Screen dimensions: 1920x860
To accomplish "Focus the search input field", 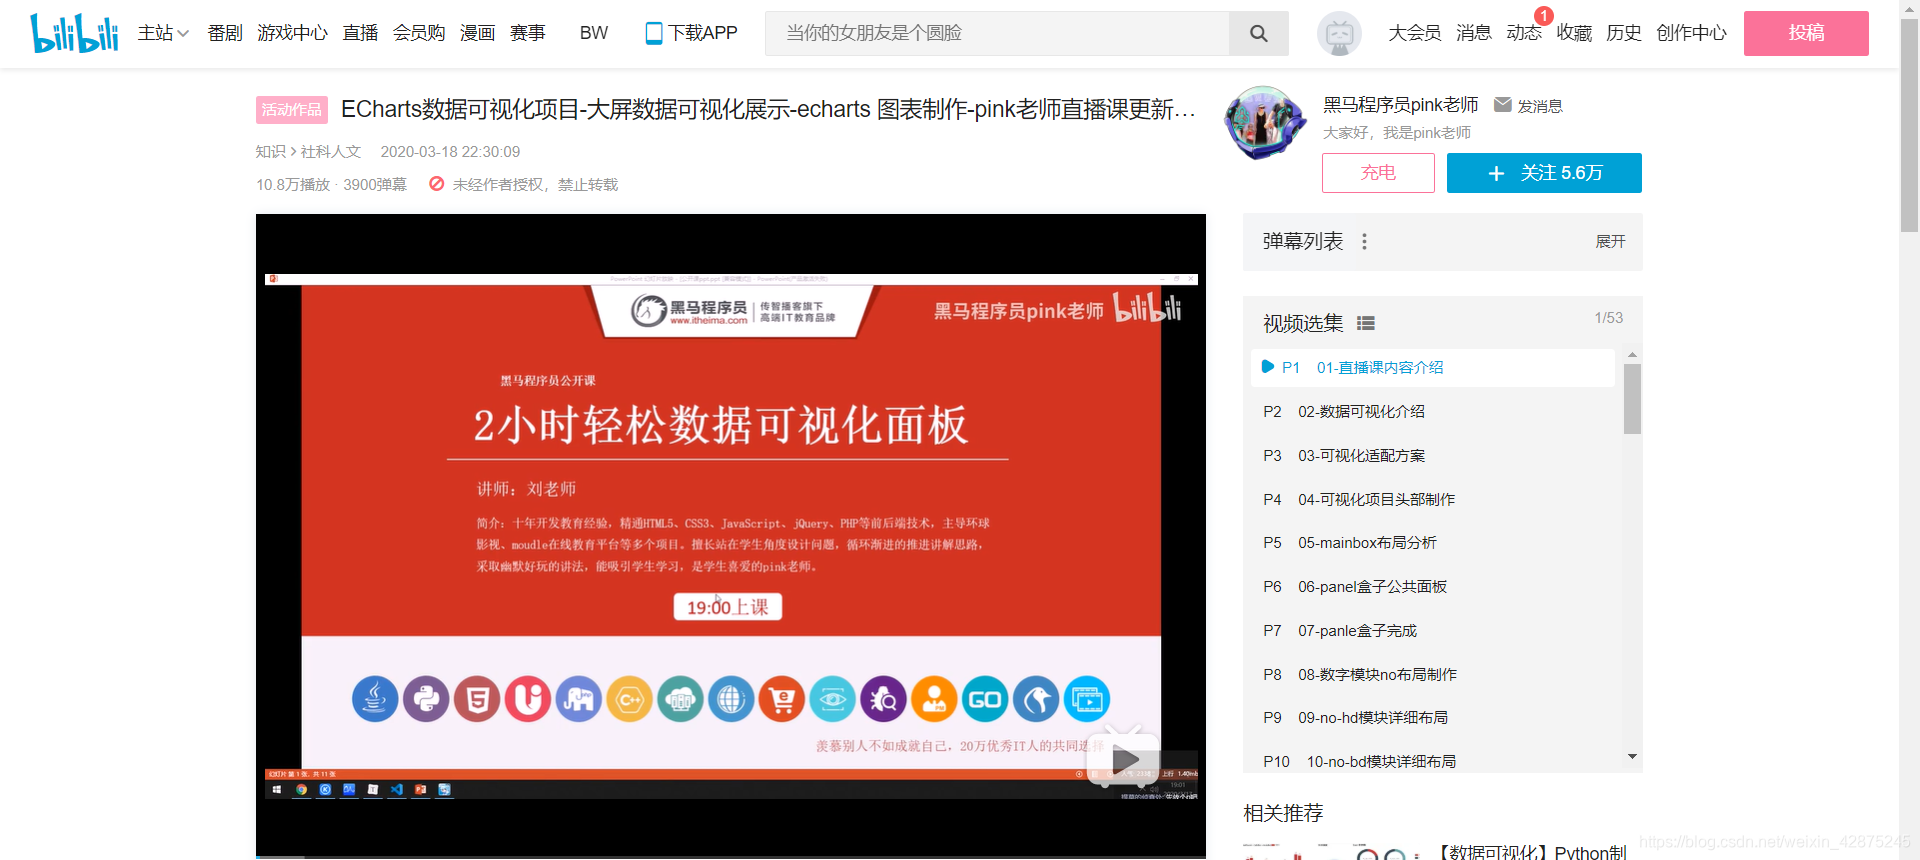I will pos(997,33).
